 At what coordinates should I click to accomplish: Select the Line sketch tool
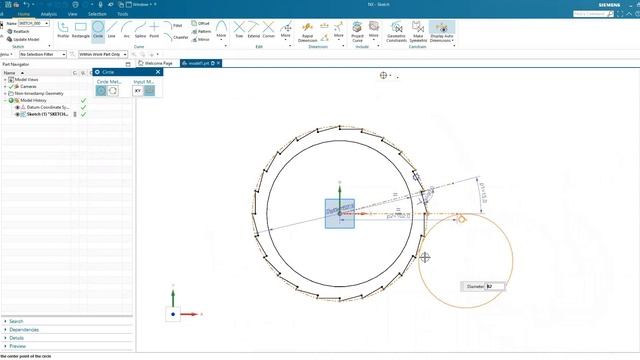pos(111,30)
